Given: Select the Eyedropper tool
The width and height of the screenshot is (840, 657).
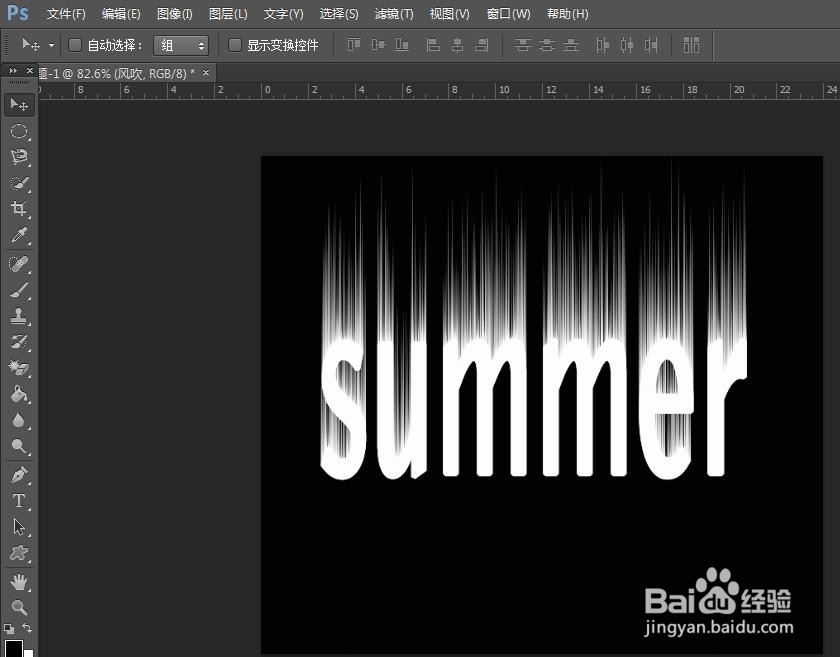Looking at the screenshot, I should pos(19,235).
